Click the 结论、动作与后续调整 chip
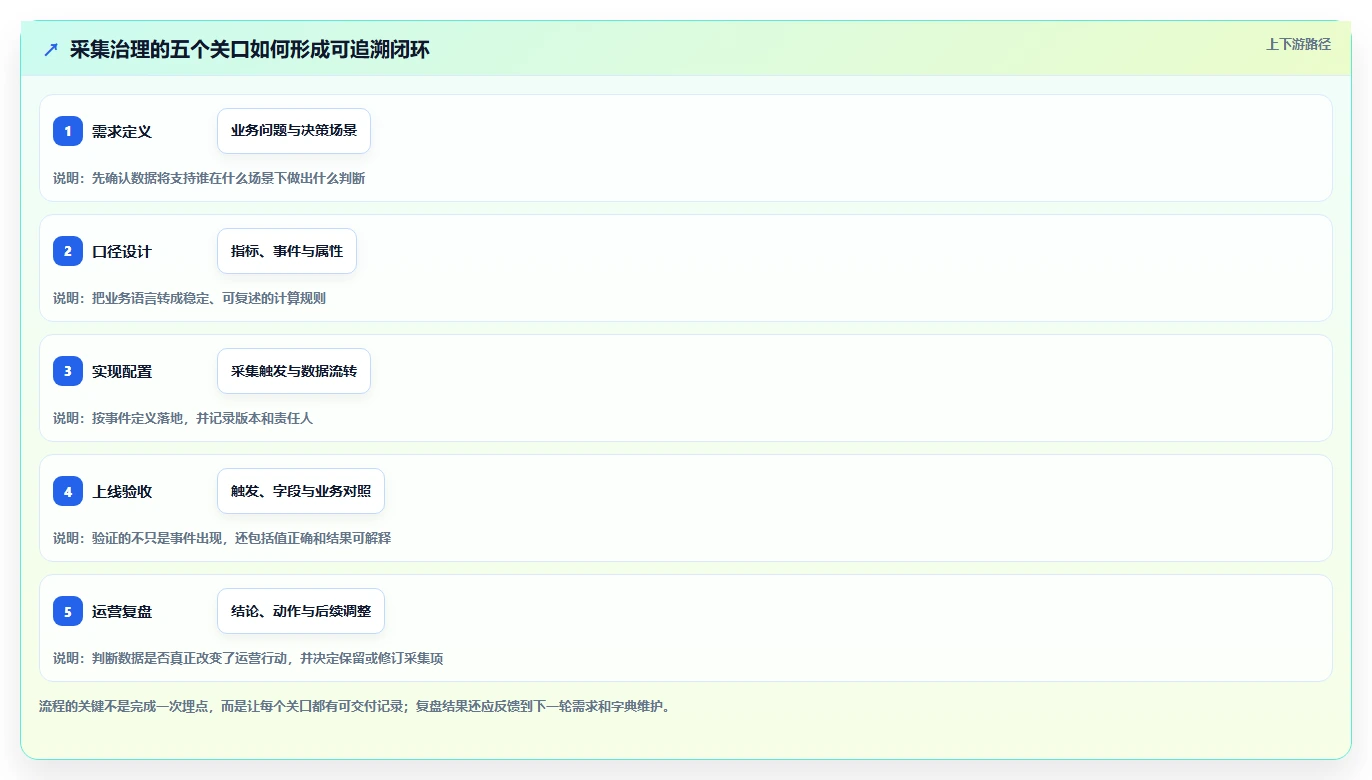Viewport: 1372px width, 780px height. coord(301,611)
